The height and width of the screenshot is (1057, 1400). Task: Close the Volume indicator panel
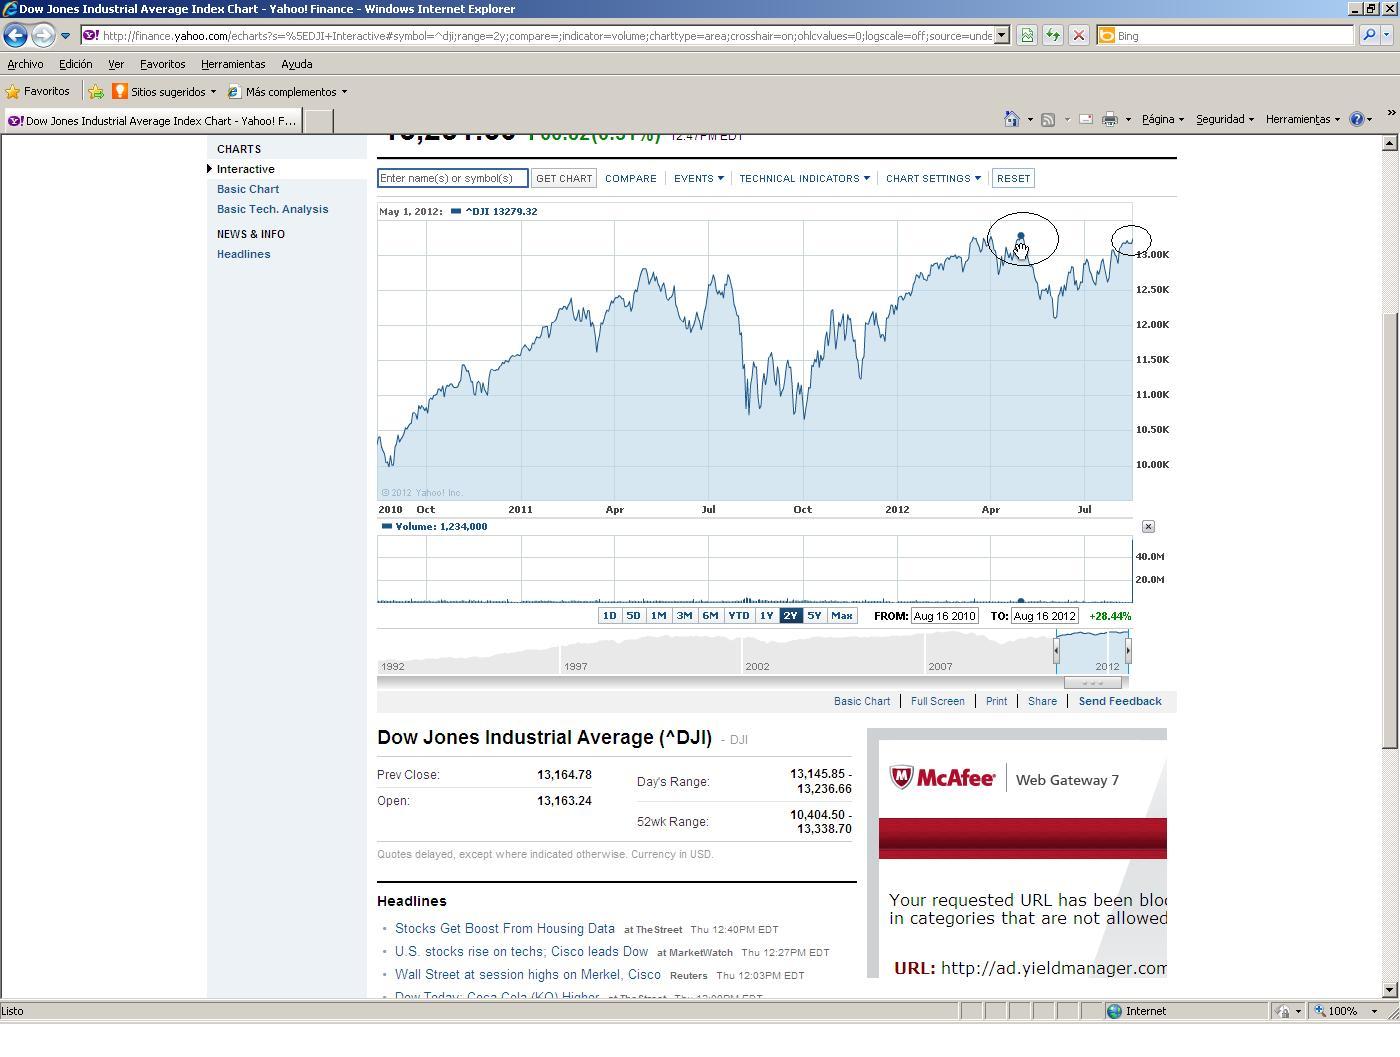point(1148,526)
